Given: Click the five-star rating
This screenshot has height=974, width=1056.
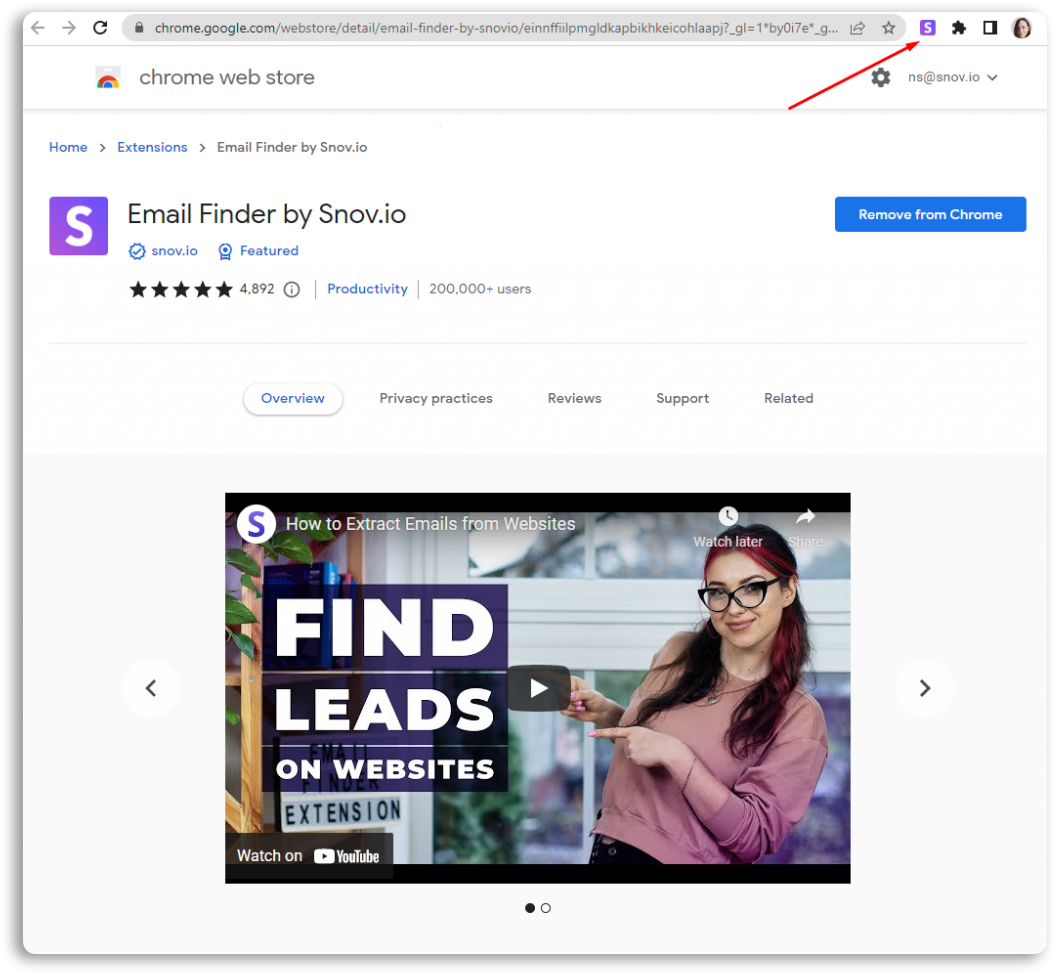Looking at the screenshot, I should tap(180, 289).
